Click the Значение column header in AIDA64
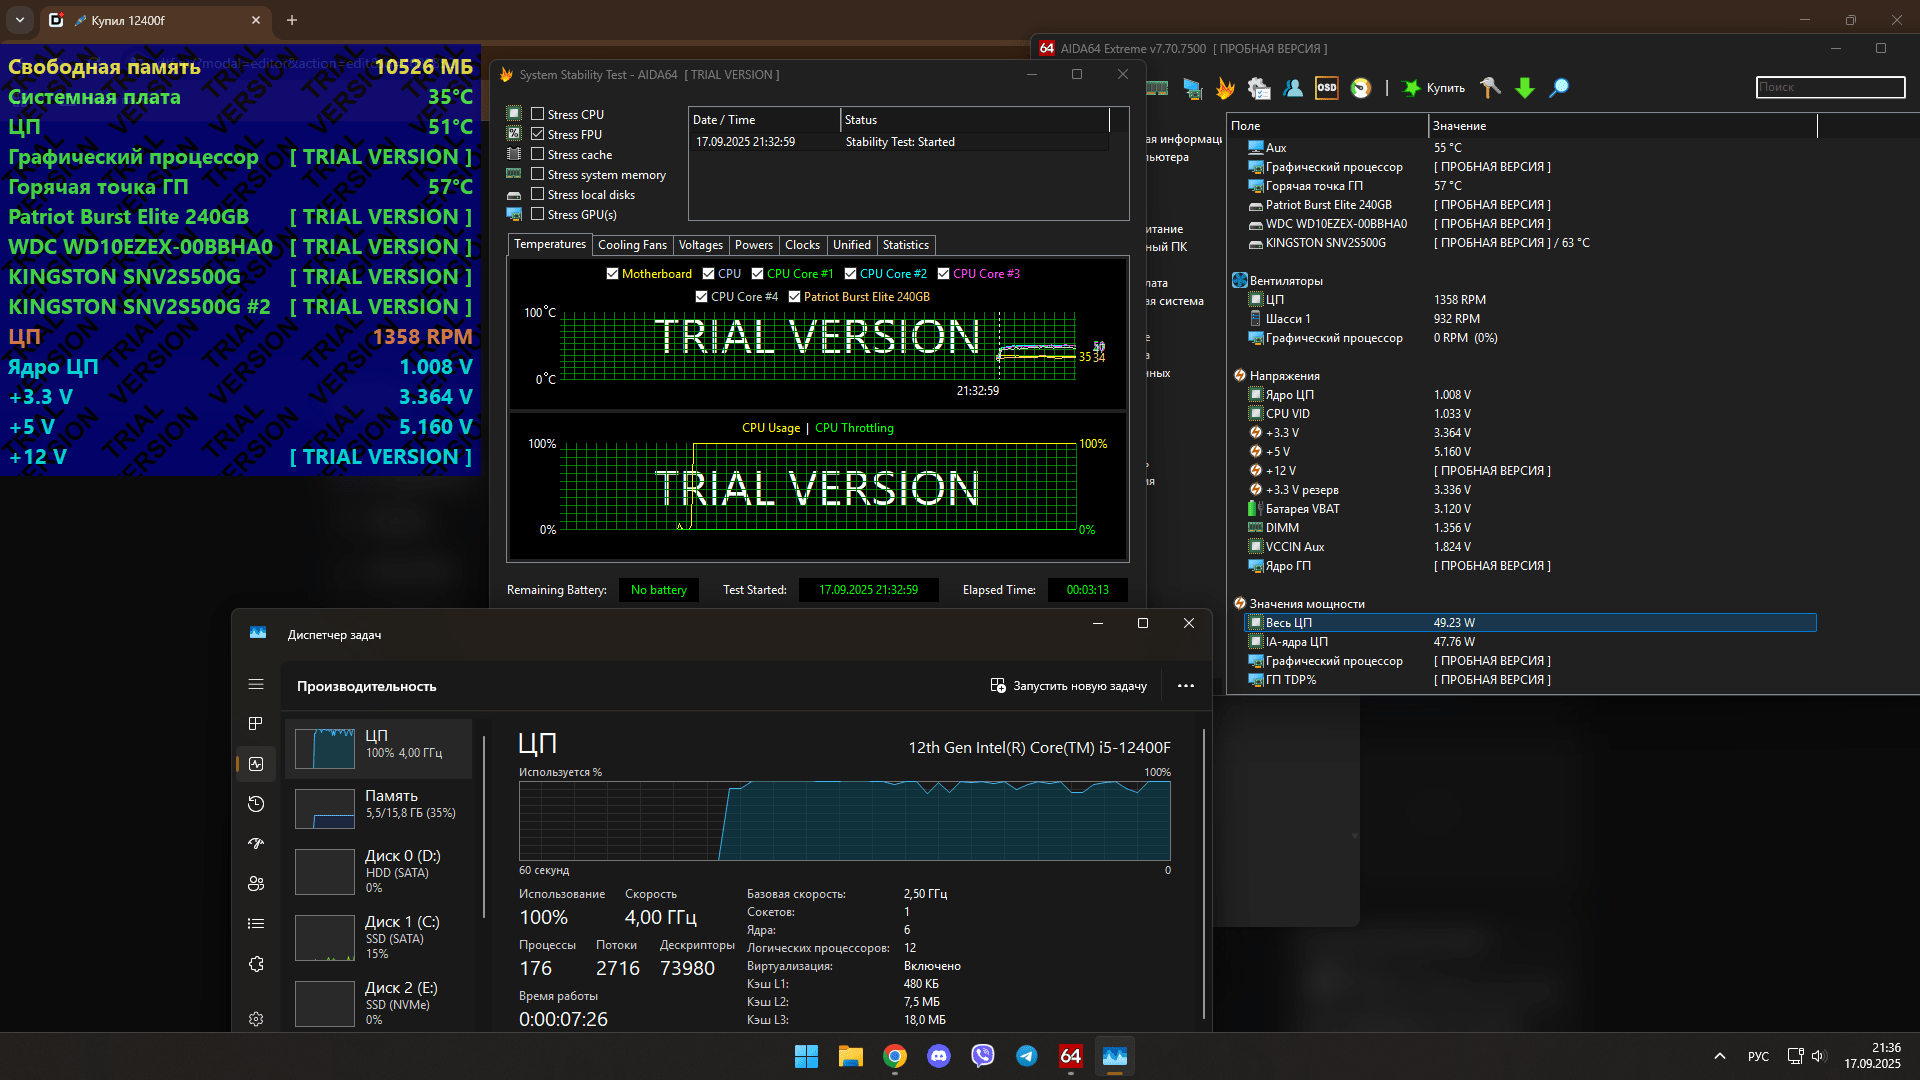This screenshot has width=1920, height=1080. (1622, 126)
